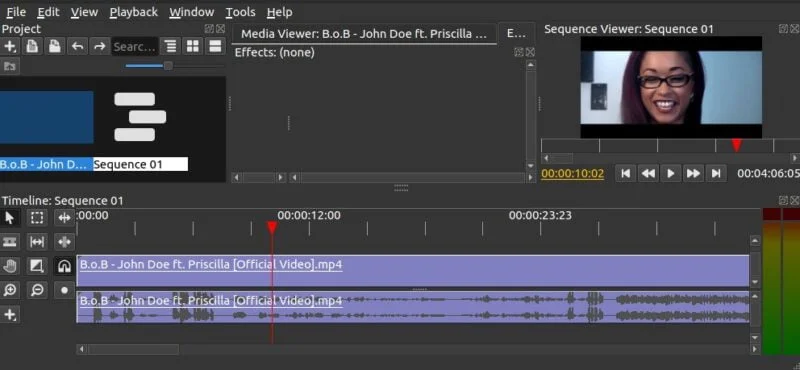Open the File menu
800x370 pixels.
pyautogui.click(x=16, y=12)
